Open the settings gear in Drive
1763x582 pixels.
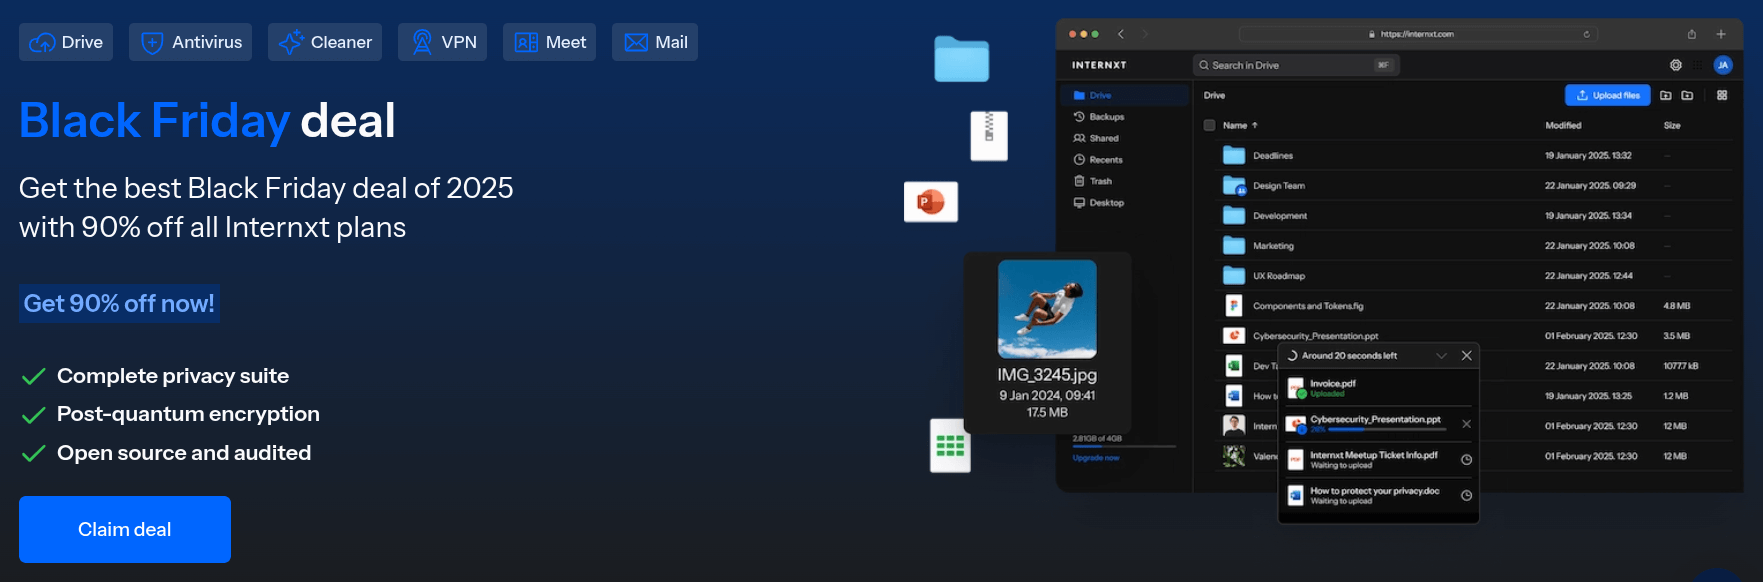[x=1676, y=65]
